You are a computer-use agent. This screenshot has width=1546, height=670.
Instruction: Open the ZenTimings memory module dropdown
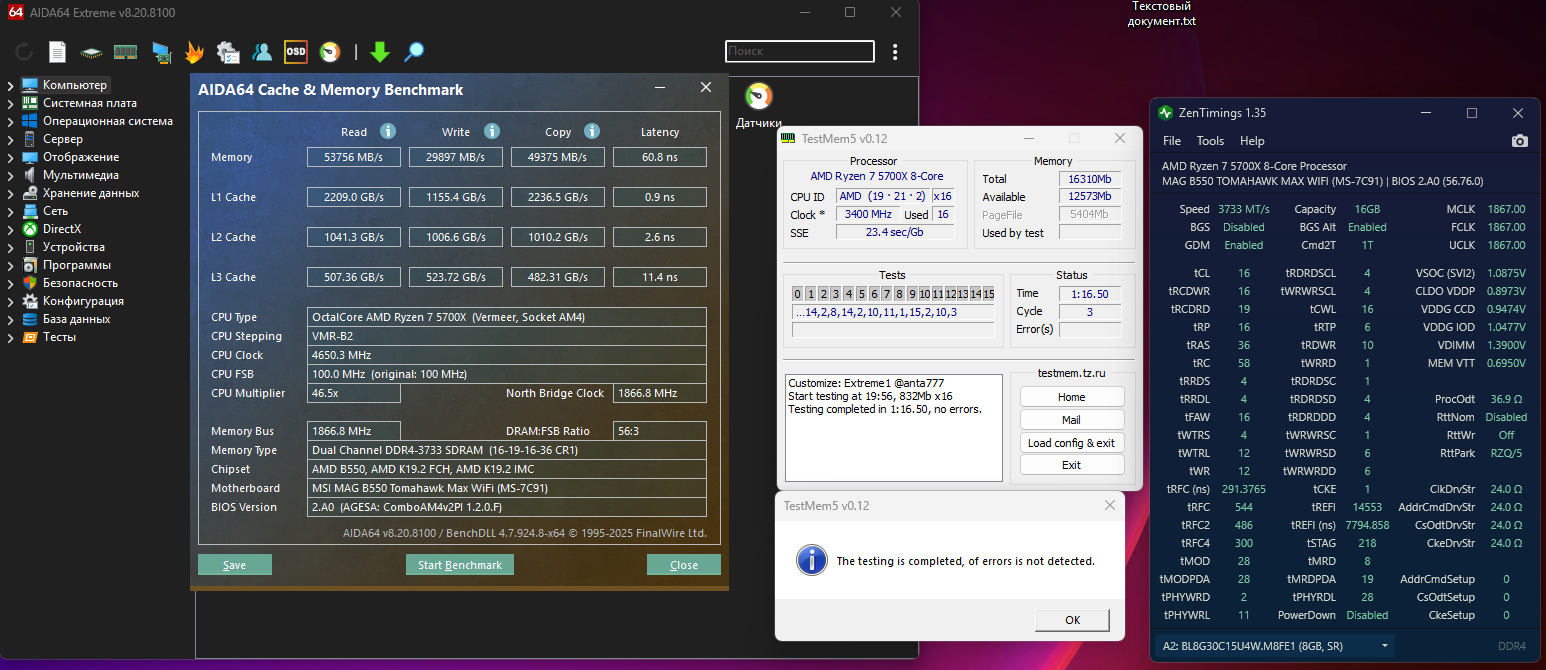click(1274, 646)
